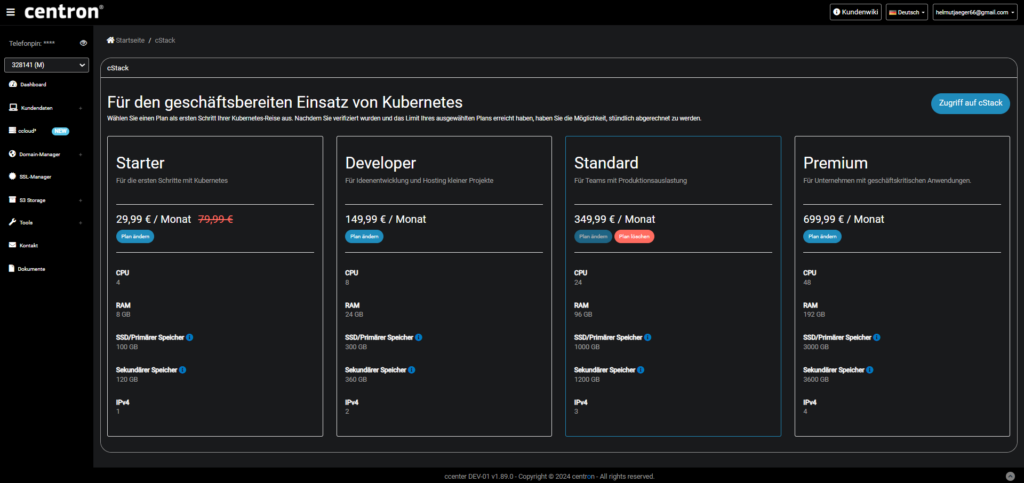
Task: Open the Dokumente menu entry
Action: [x=31, y=269]
